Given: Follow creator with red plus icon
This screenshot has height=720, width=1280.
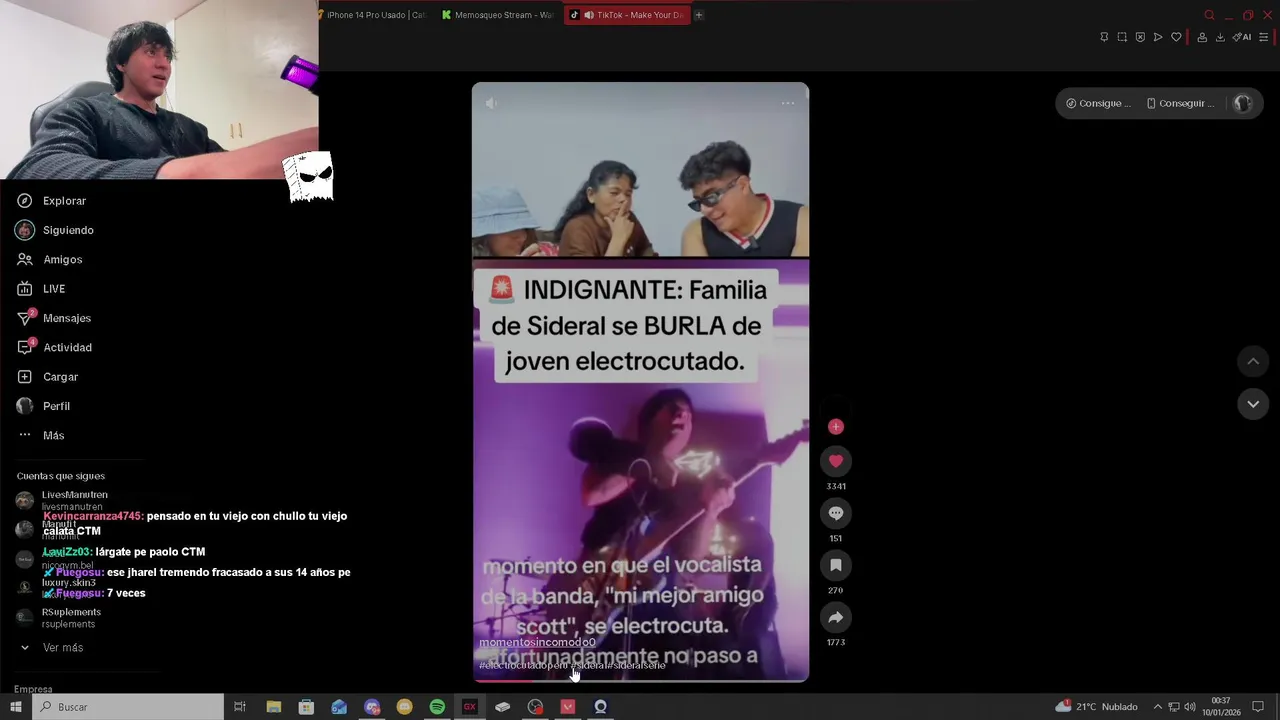Looking at the screenshot, I should tap(836, 427).
